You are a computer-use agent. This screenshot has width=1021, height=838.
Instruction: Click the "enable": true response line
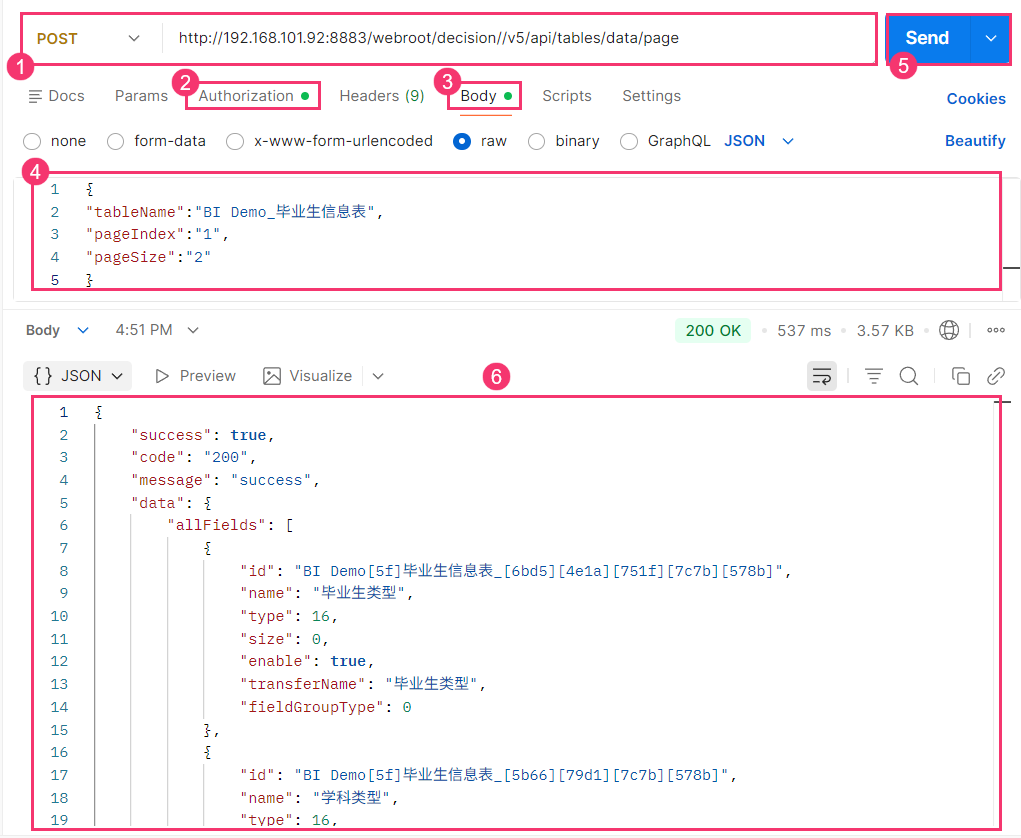click(x=307, y=662)
